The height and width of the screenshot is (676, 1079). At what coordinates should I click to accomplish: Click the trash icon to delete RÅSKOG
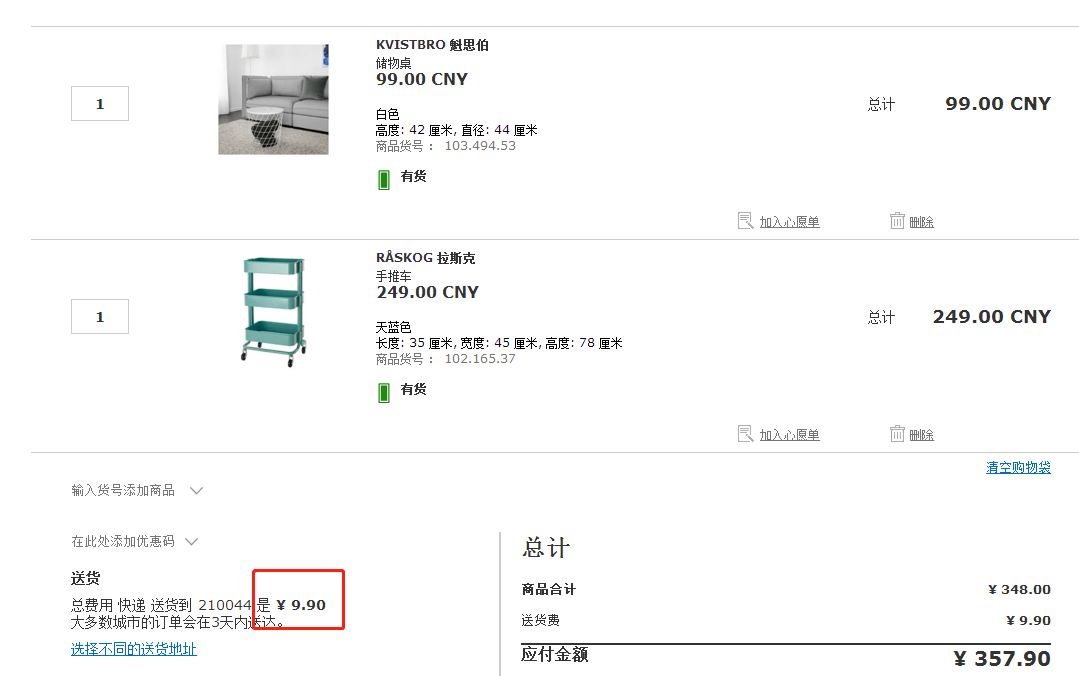click(x=899, y=434)
